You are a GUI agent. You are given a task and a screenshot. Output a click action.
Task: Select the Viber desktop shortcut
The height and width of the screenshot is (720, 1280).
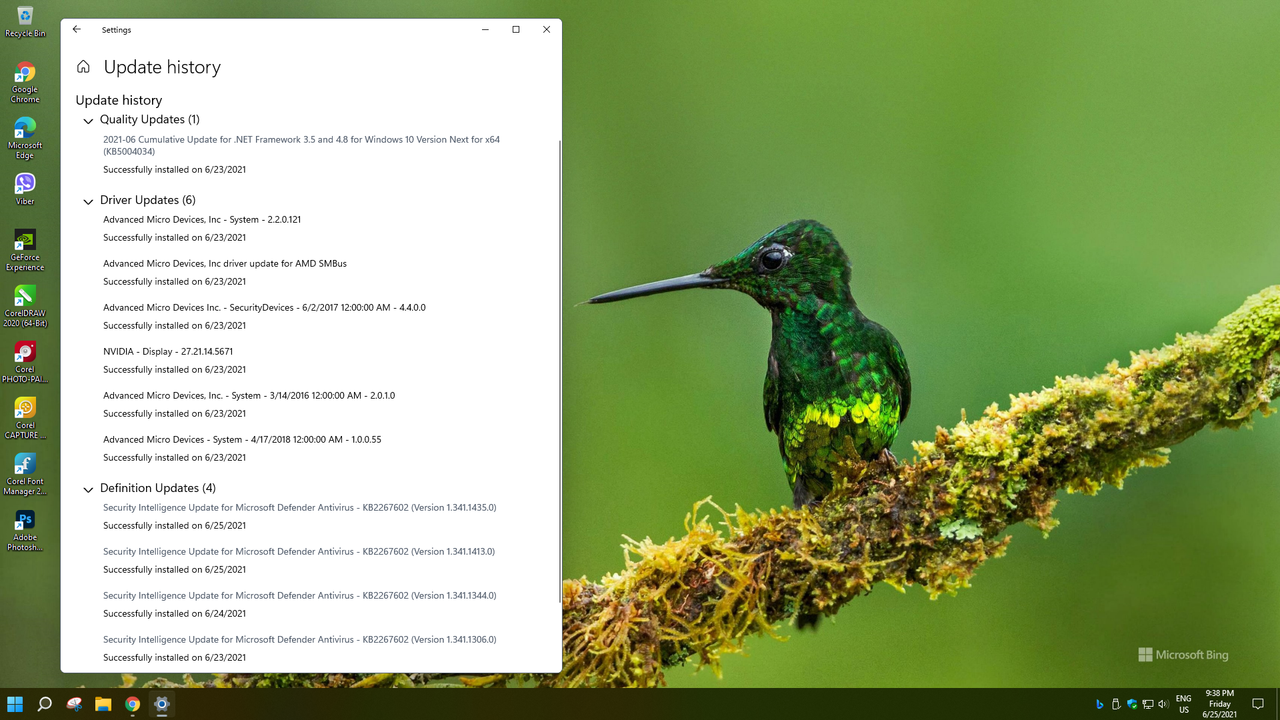pyautogui.click(x=25, y=190)
